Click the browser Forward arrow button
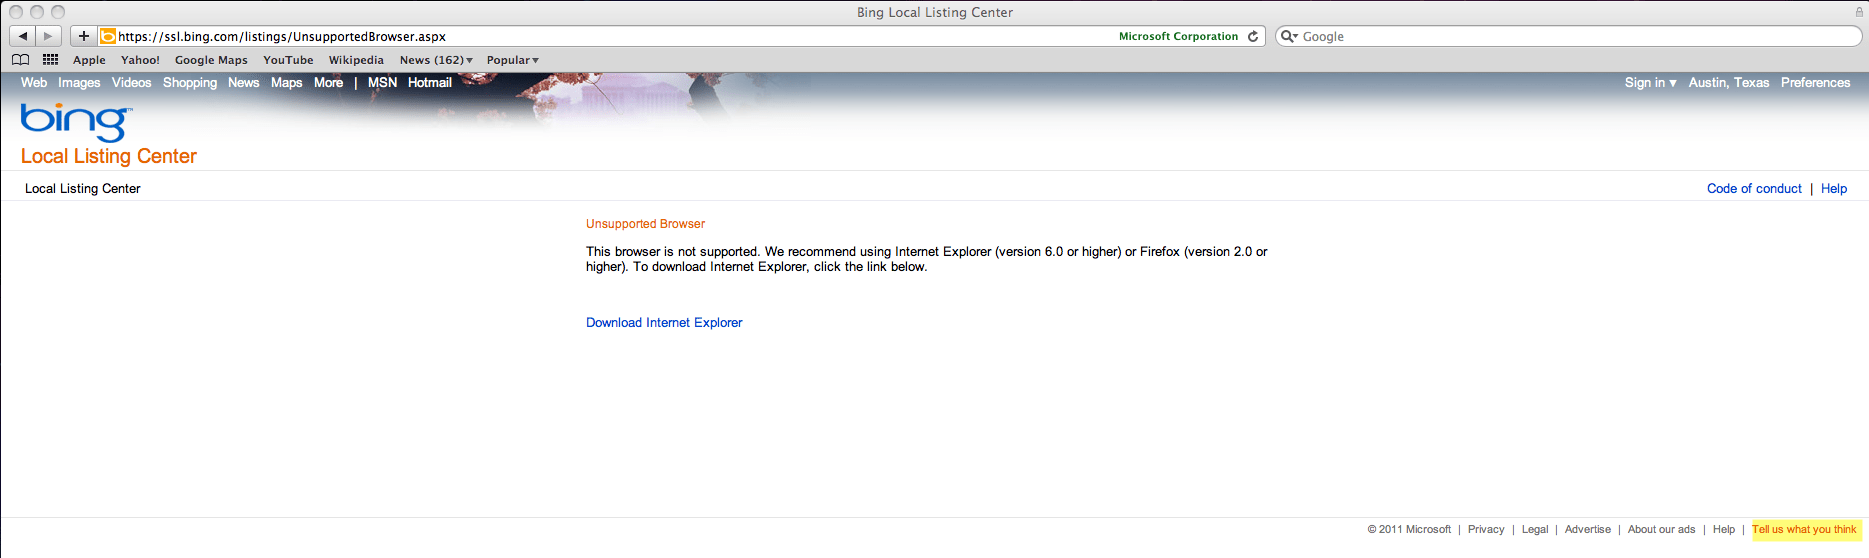 (x=48, y=36)
